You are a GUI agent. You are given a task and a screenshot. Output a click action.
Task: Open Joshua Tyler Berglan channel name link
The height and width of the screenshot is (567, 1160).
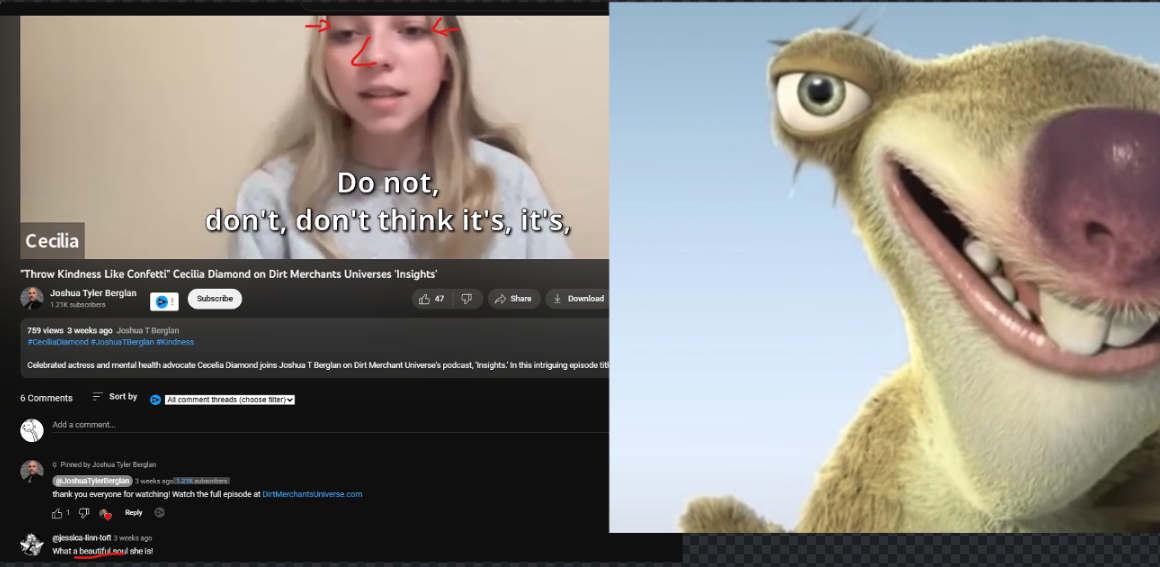tap(93, 293)
